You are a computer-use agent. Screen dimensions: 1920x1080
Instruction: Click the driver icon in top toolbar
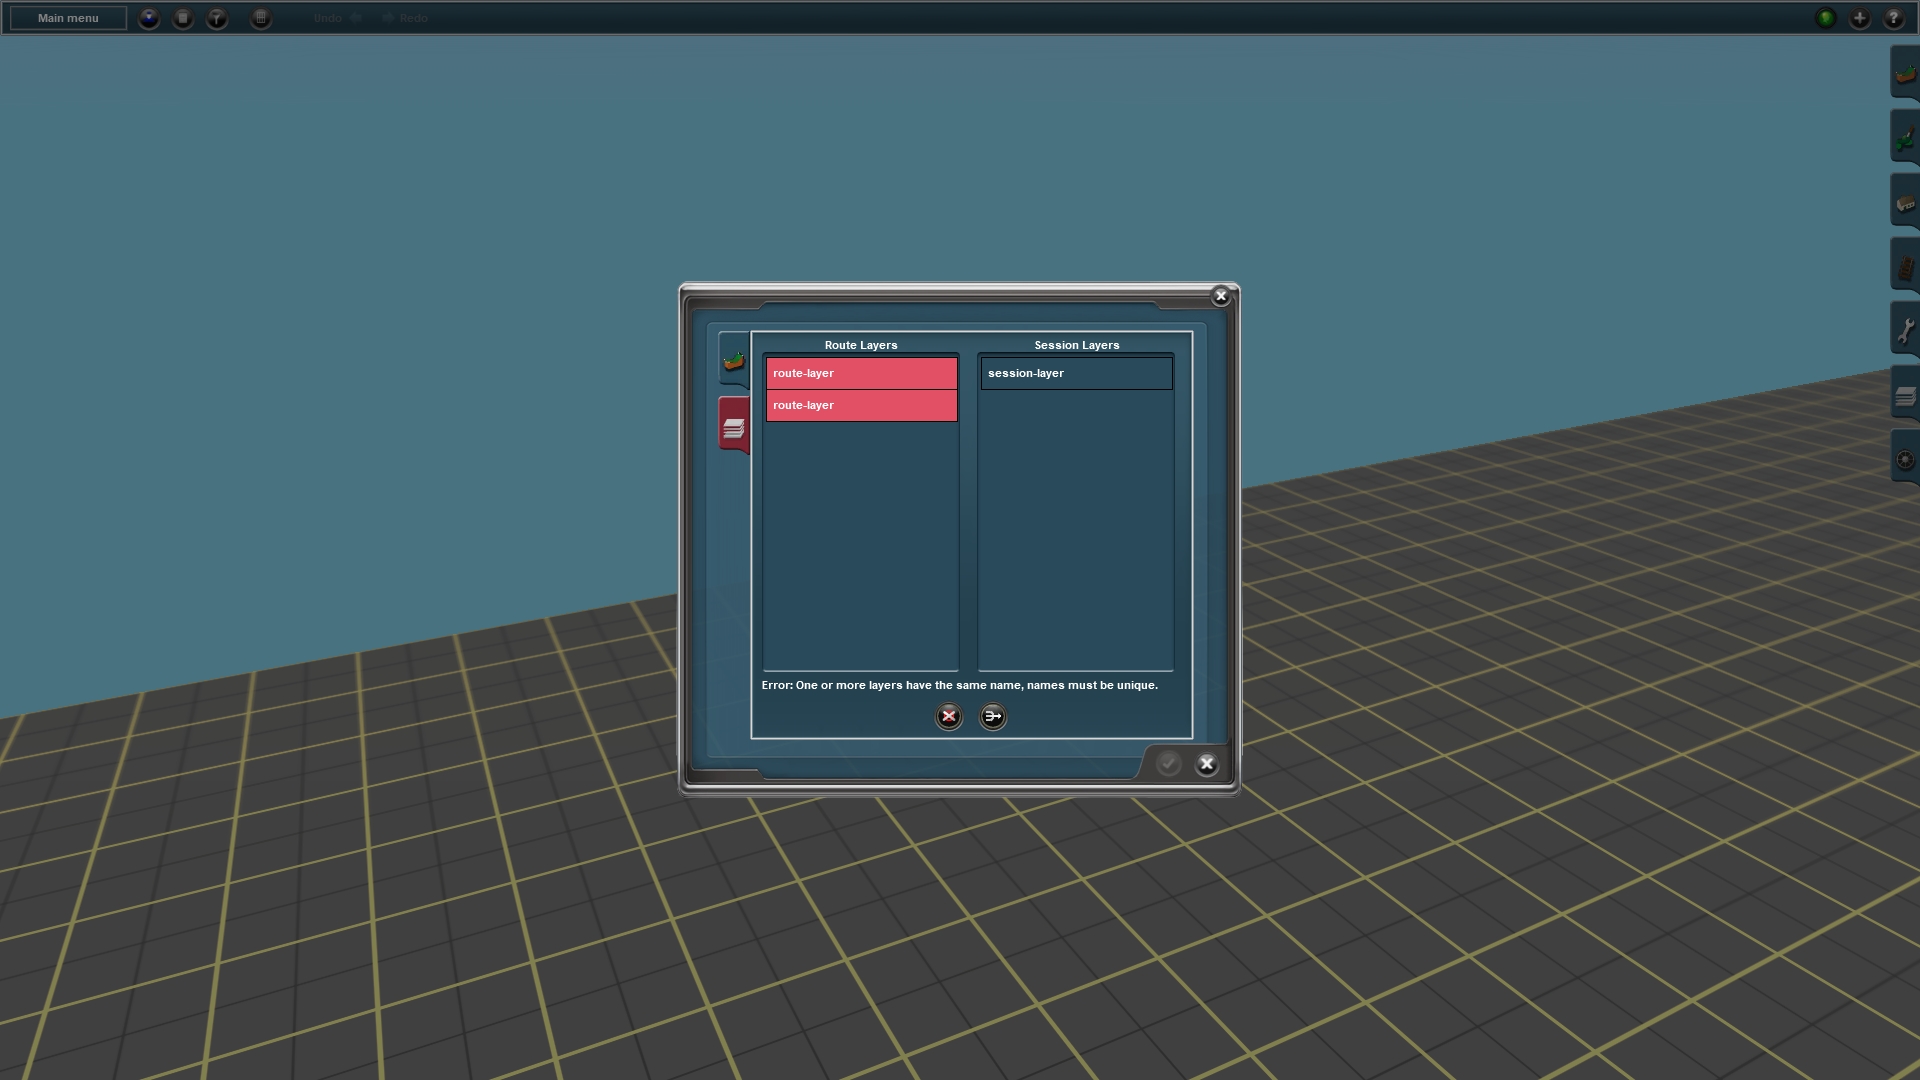(149, 18)
